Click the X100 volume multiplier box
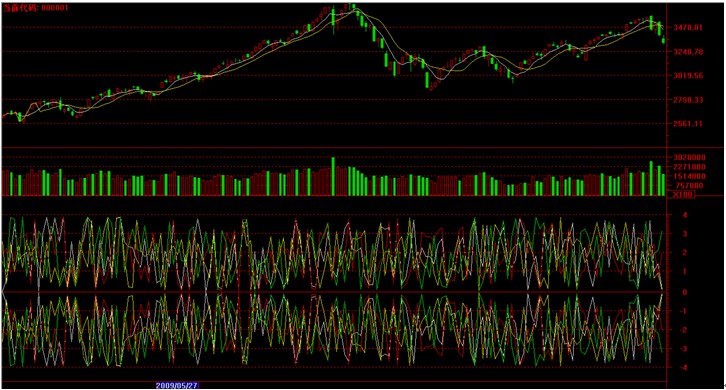 click(682, 195)
